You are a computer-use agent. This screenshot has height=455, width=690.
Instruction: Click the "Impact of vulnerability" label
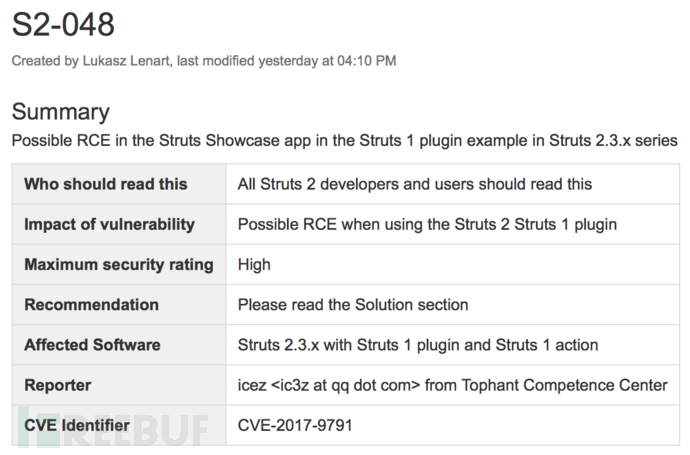(x=109, y=224)
